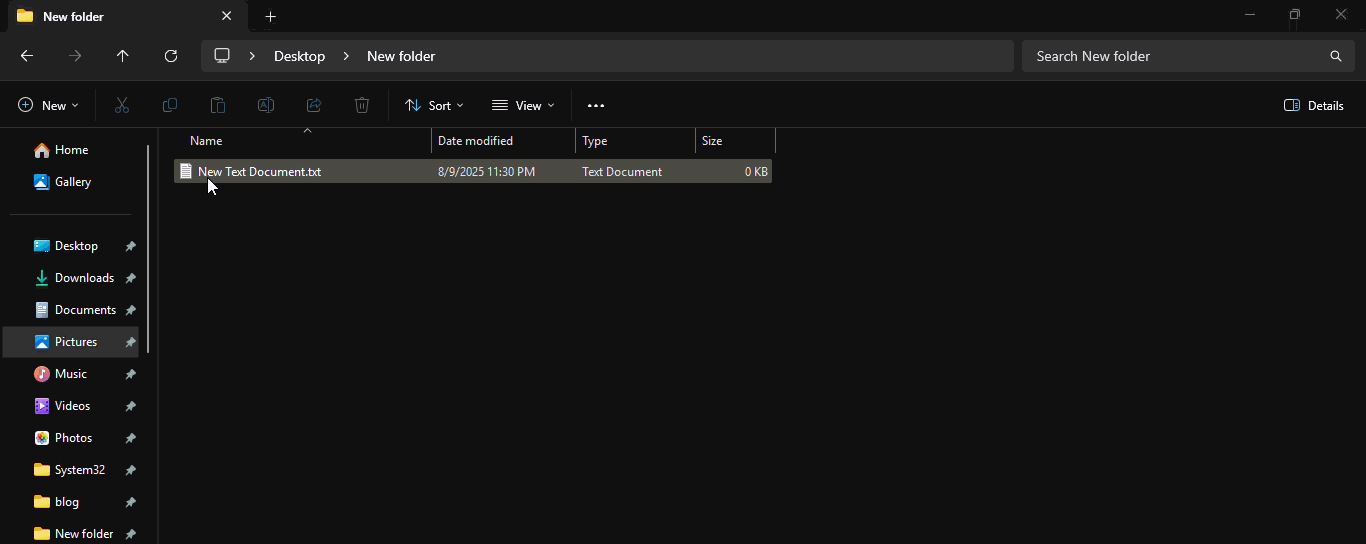Delete the selected file with trash icon
Viewport: 1366px width, 544px height.
pyautogui.click(x=362, y=105)
